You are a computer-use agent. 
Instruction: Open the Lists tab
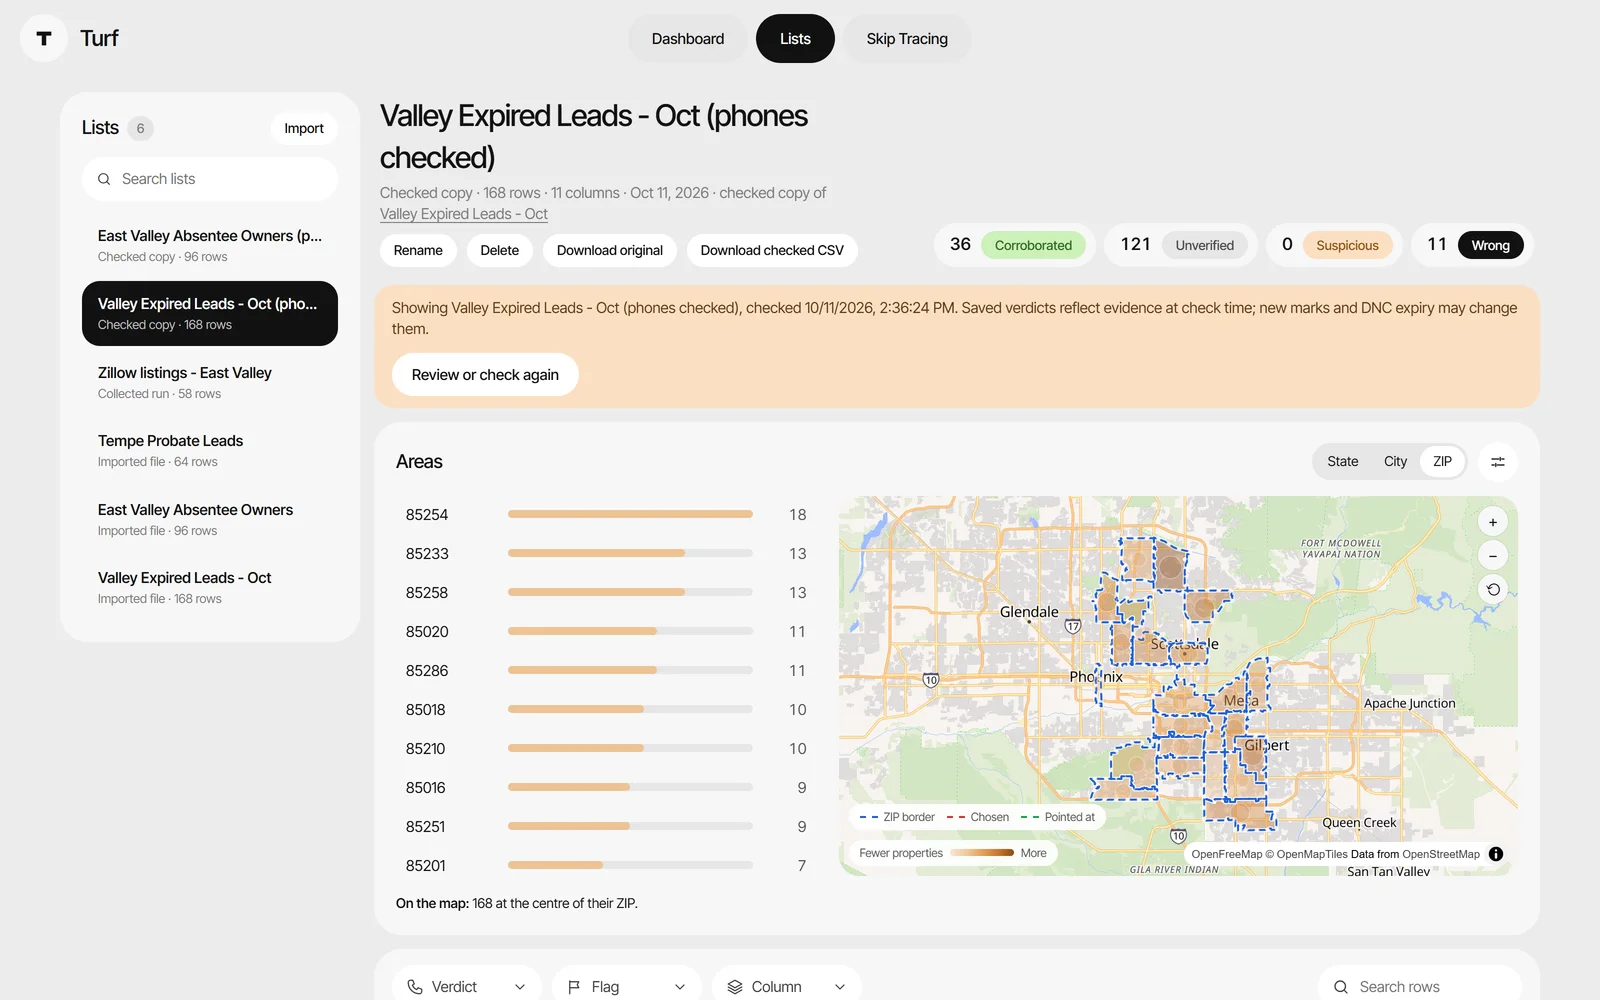pyautogui.click(x=795, y=39)
